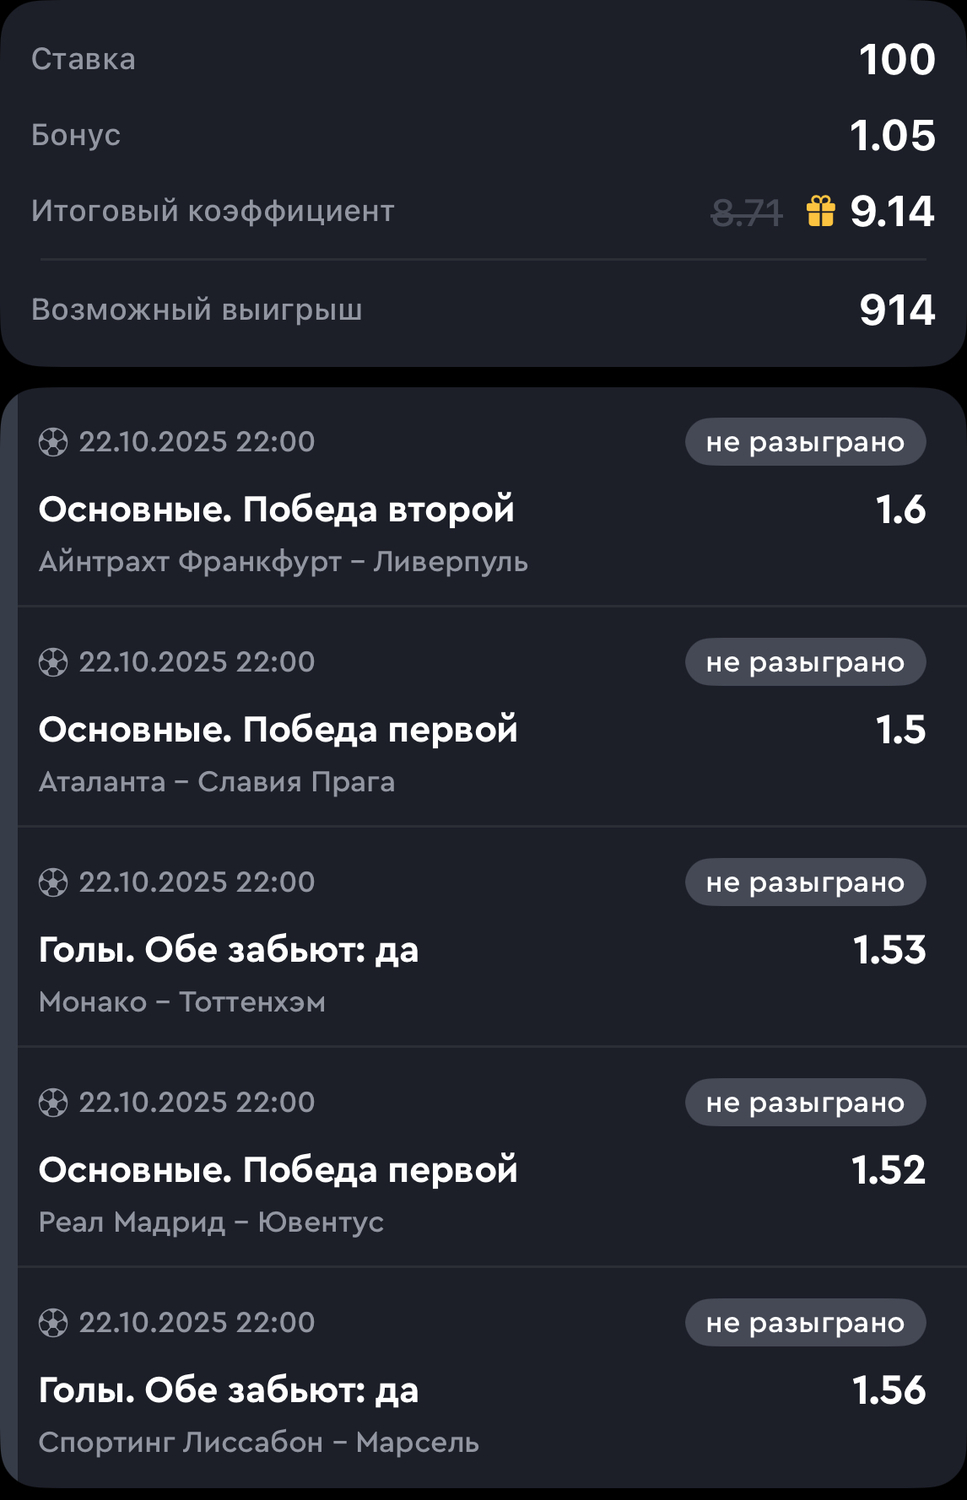Click soccer ball icon for Monaco match
The height and width of the screenshot is (1500, 967).
tap(53, 882)
